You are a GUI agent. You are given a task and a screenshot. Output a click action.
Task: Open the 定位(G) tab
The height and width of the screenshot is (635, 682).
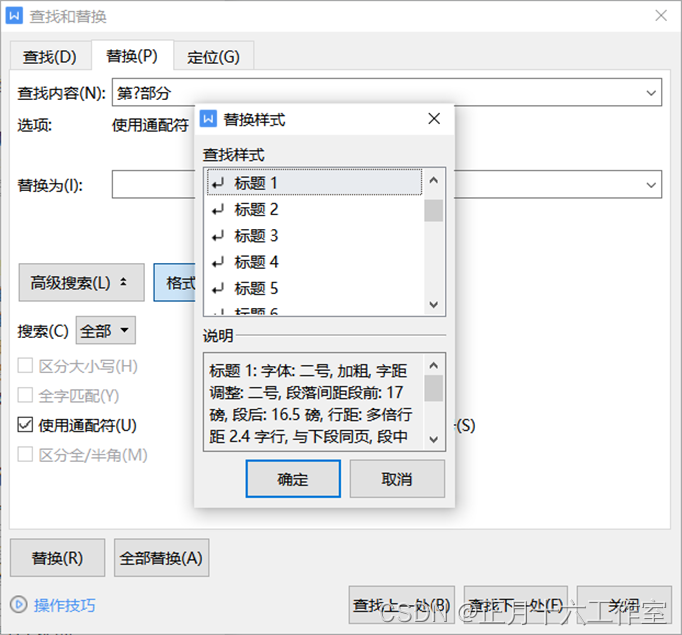(213, 57)
